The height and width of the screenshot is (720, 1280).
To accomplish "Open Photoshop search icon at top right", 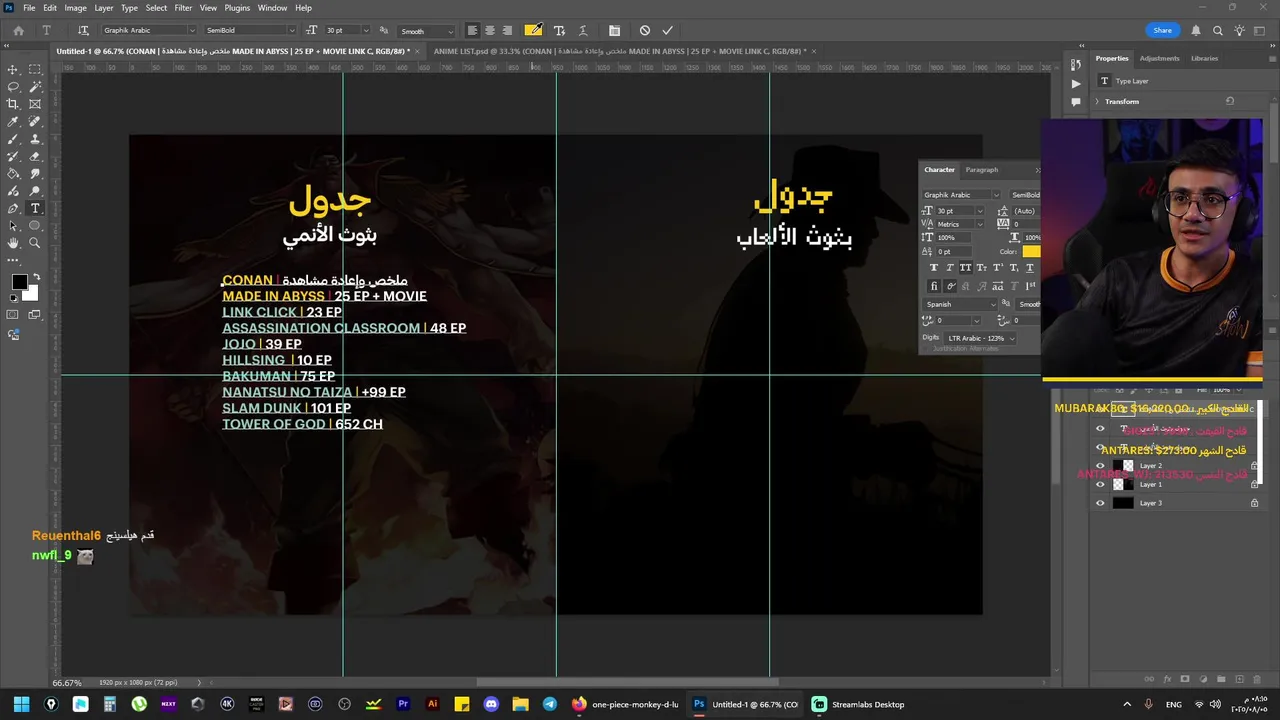I will pos(1218,31).
